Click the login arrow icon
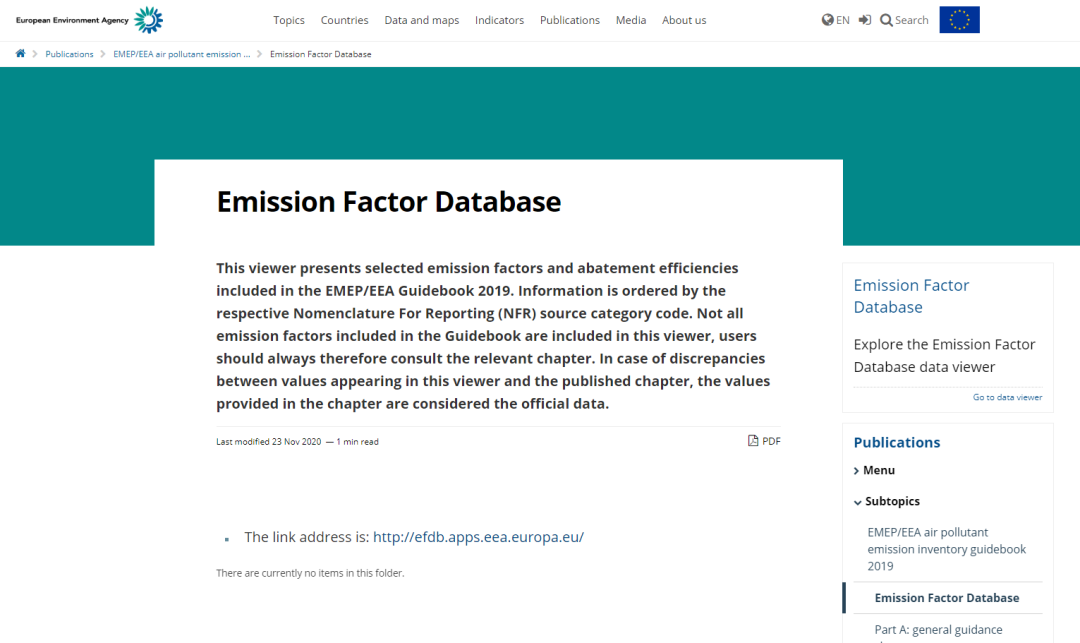The width and height of the screenshot is (1080, 643). click(x=865, y=20)
